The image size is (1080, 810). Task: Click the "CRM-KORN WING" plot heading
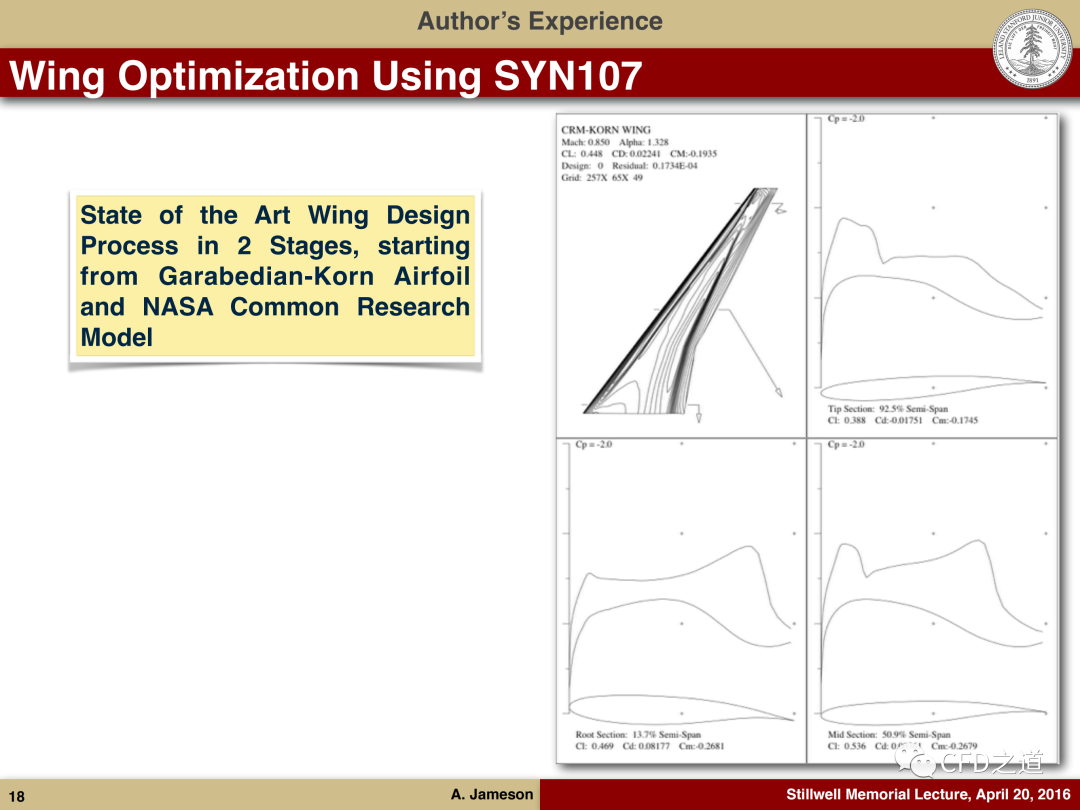point(606,130)
